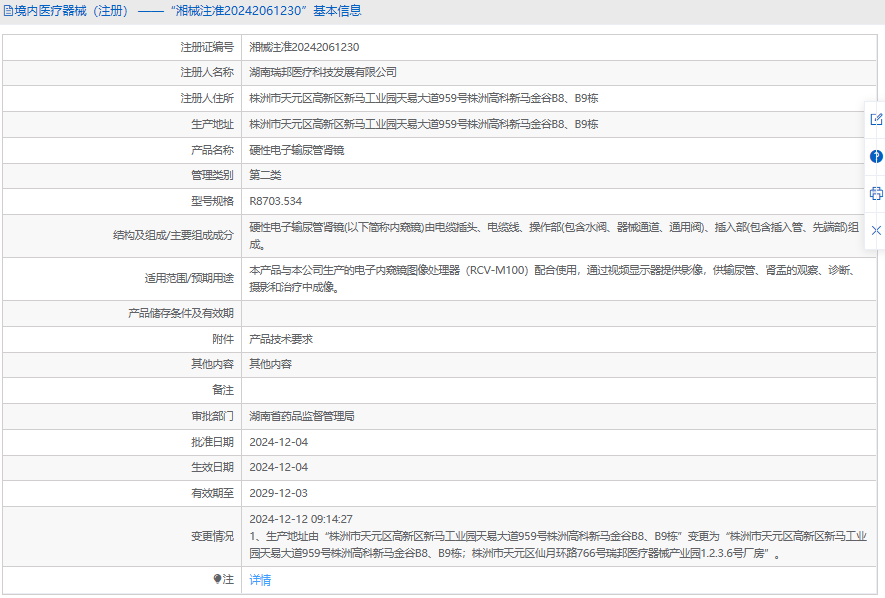Click the document icon beside page title
The width and height of the screenshot is (885, 598).
8,11
